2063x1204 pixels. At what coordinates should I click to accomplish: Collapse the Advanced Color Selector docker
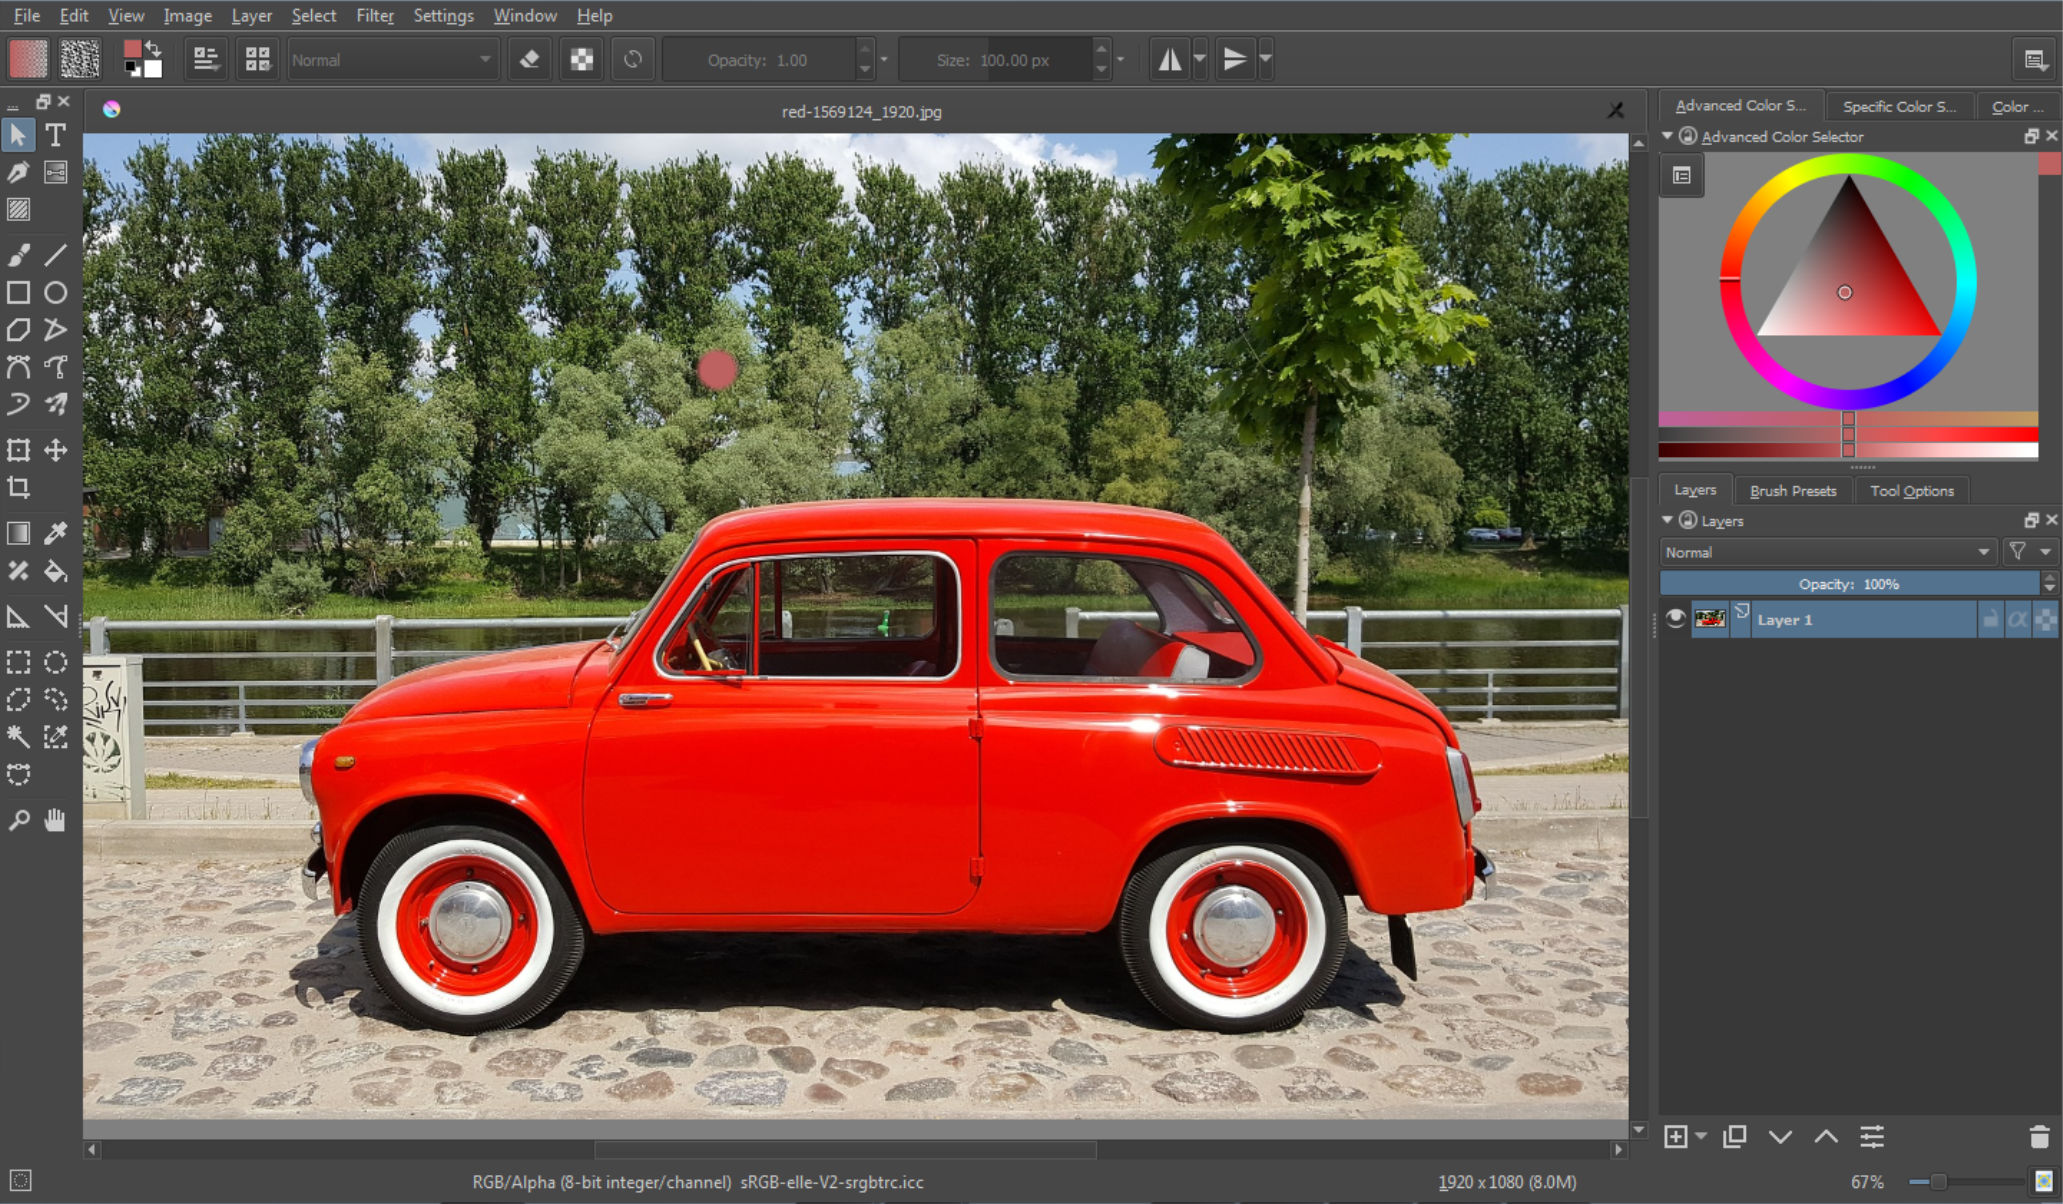tap(1667, 136)
